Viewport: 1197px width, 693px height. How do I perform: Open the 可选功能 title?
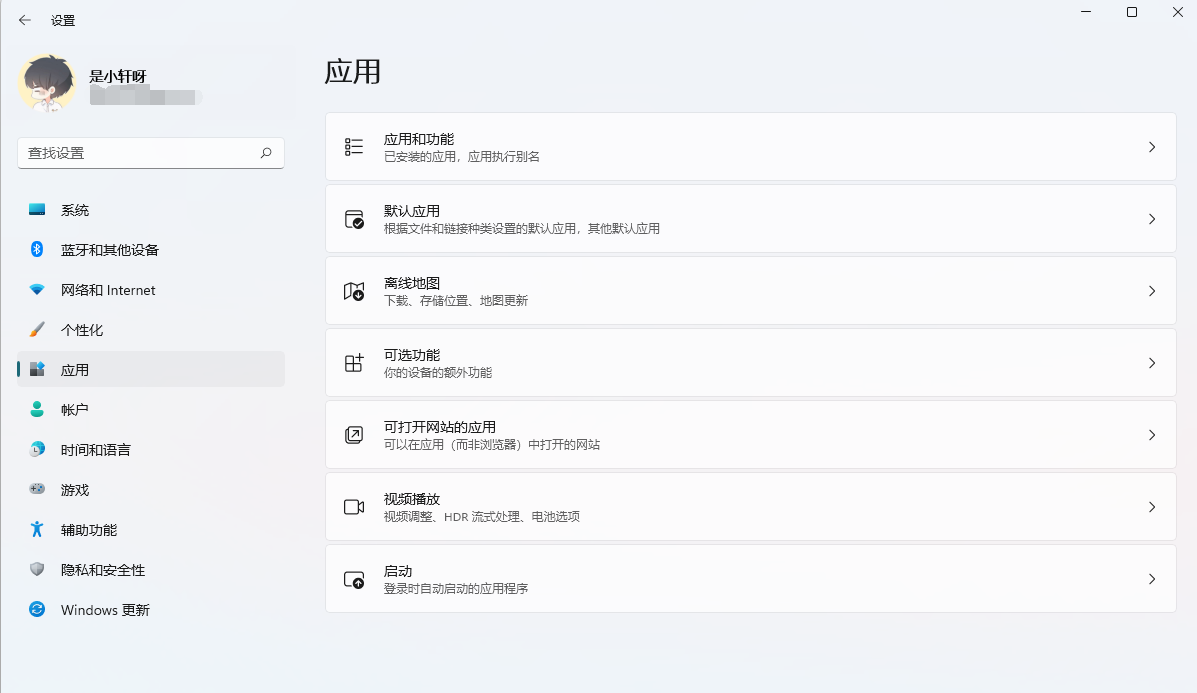(x=411, y=355)
